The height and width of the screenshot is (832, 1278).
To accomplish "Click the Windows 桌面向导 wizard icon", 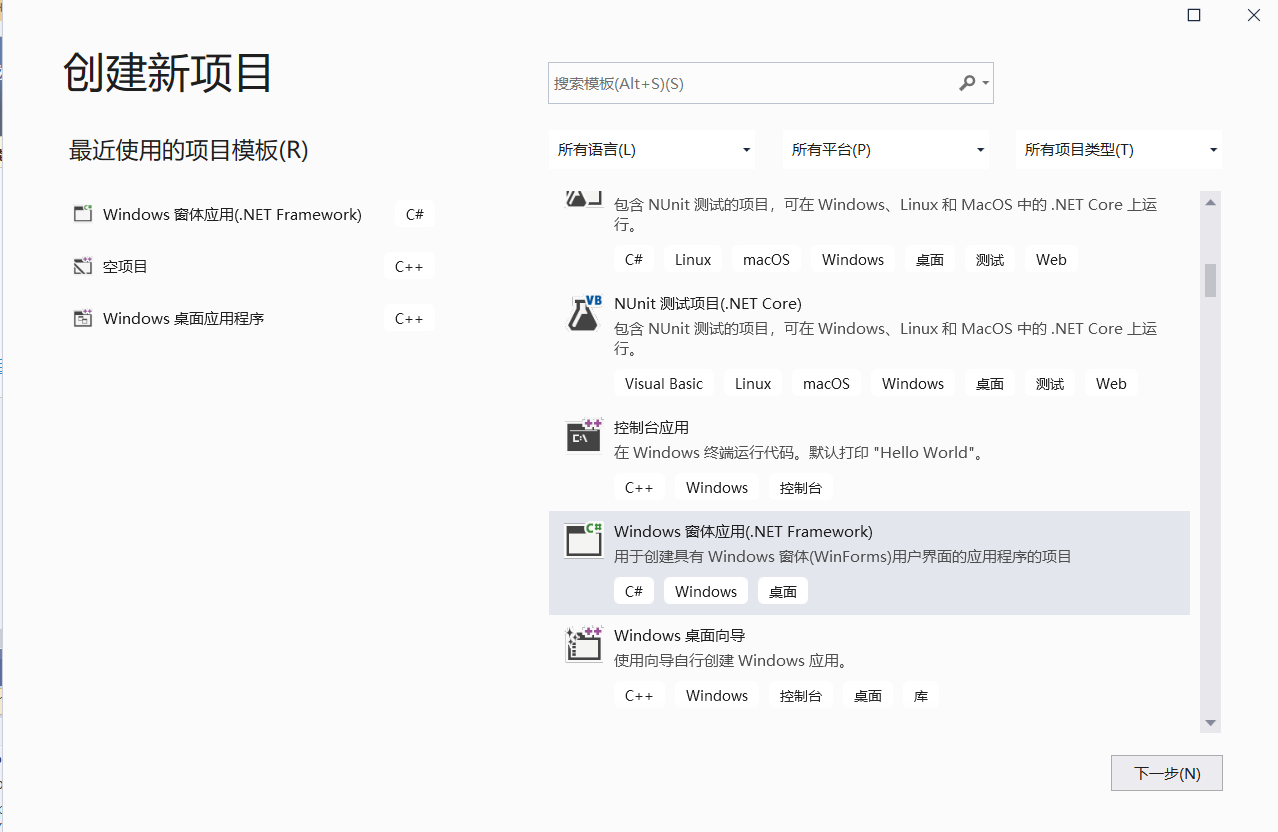I will pos(584,644).
